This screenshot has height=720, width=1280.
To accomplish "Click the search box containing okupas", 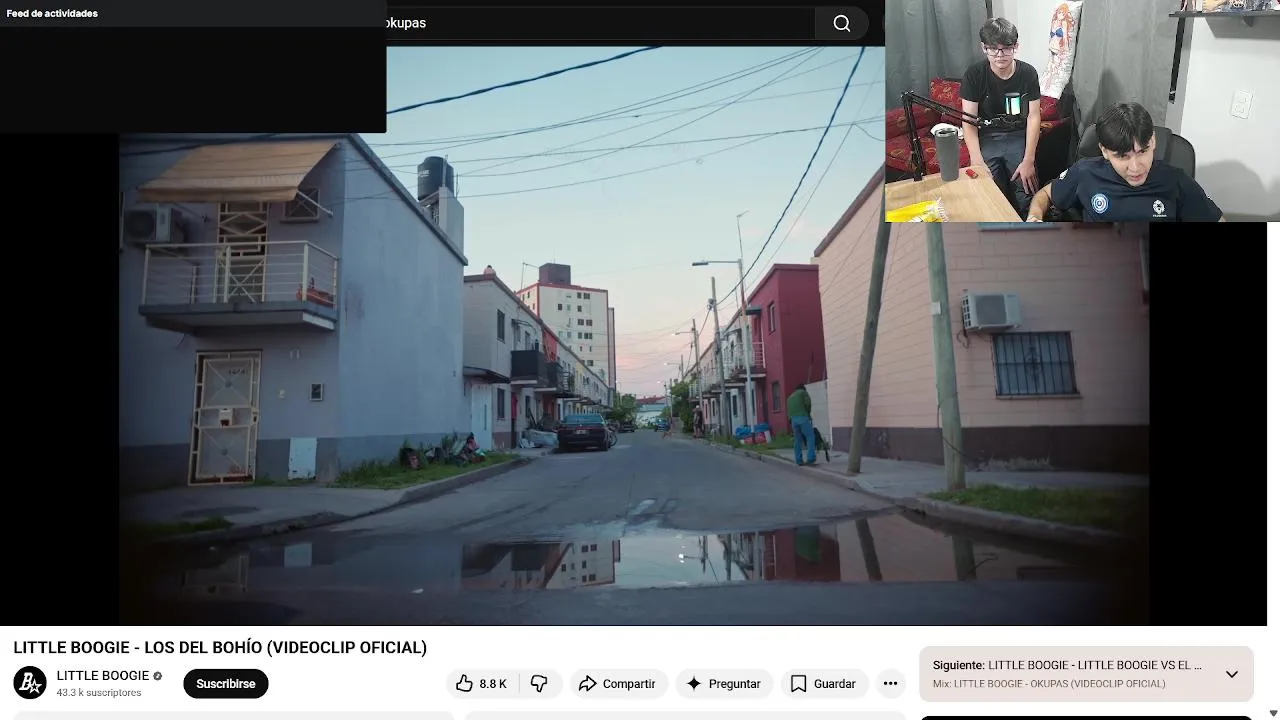I will 600,23.
